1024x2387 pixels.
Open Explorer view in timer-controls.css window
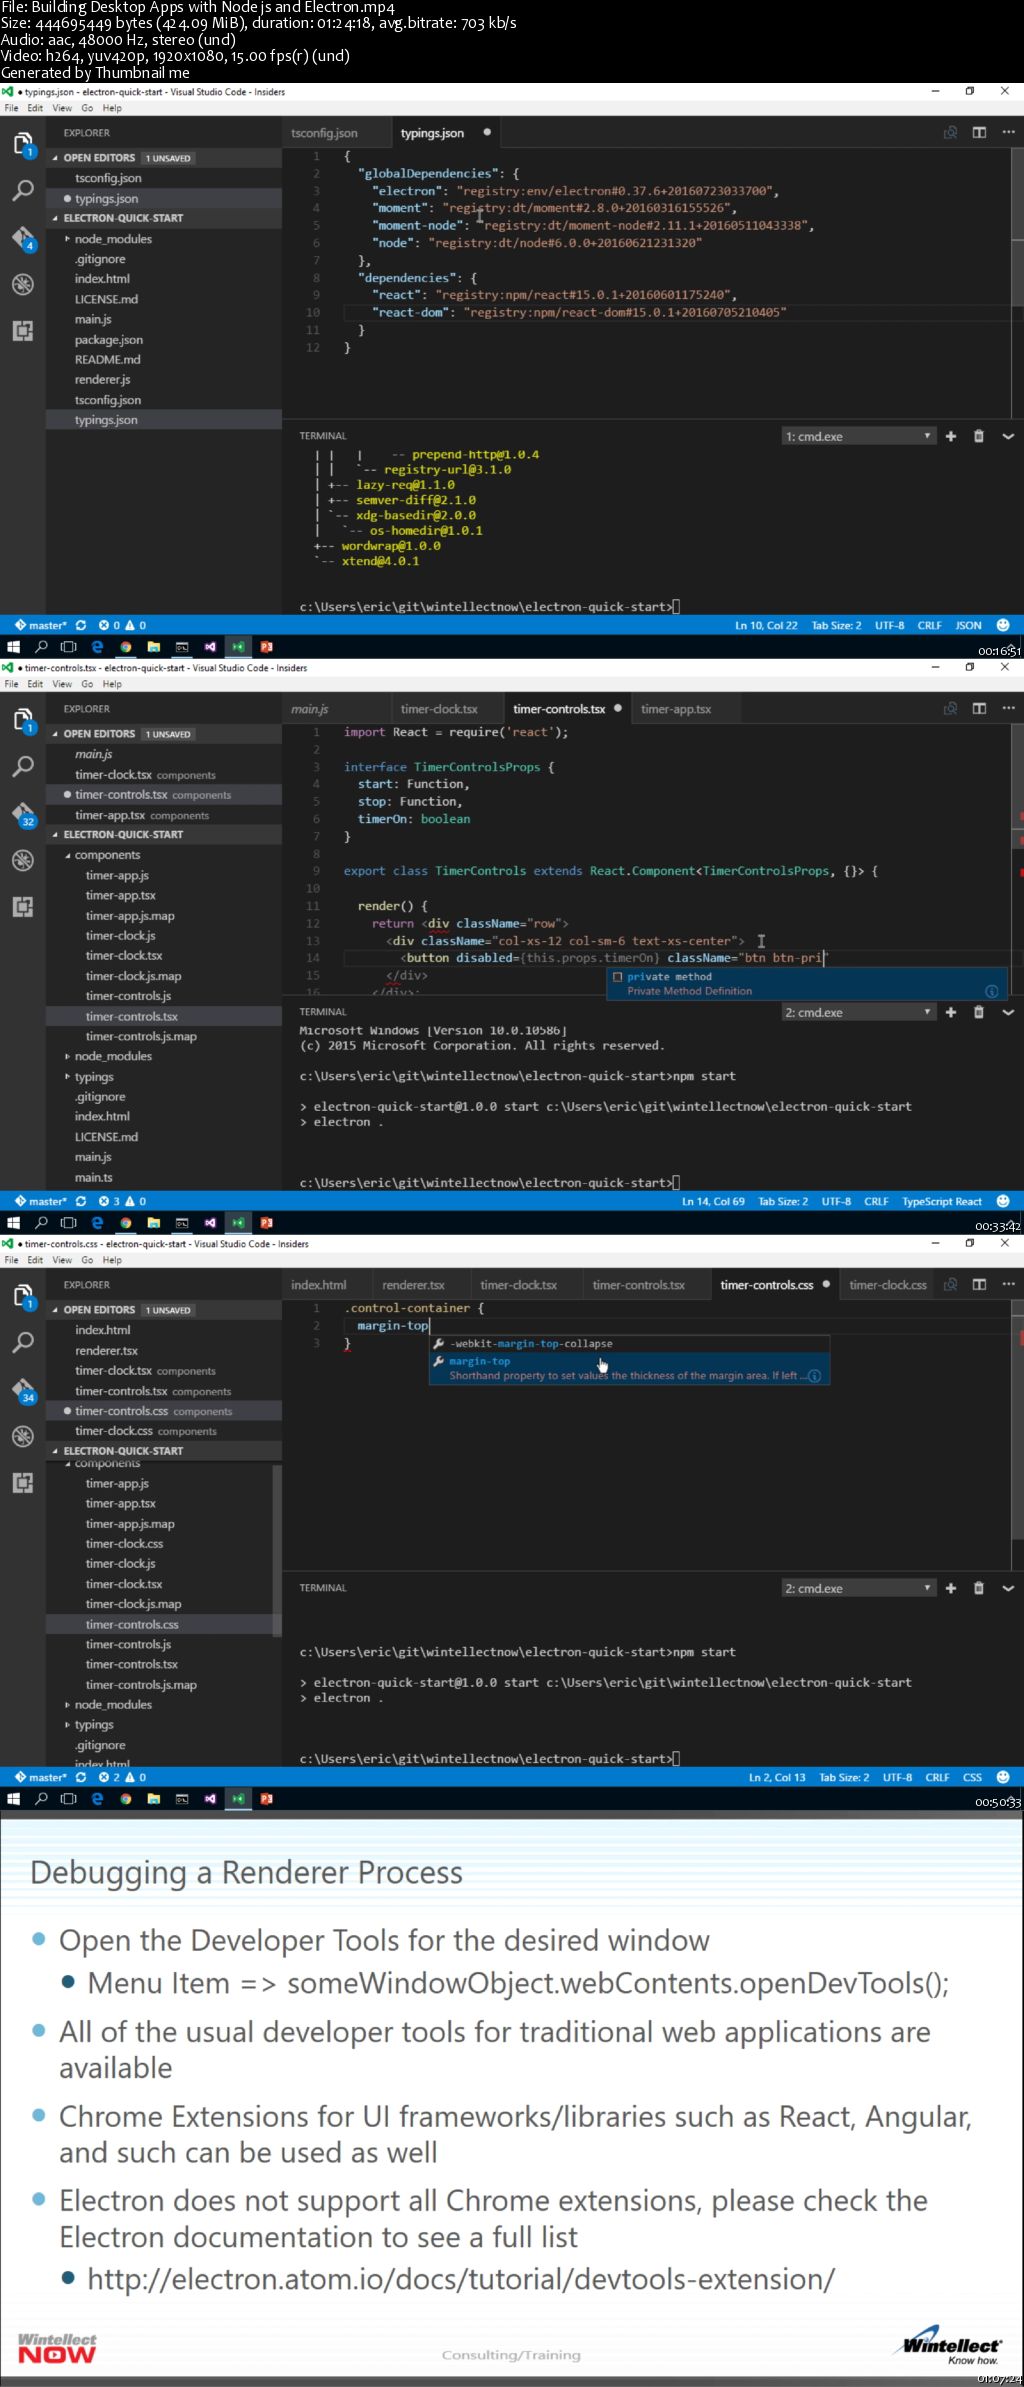[23, 1297]
